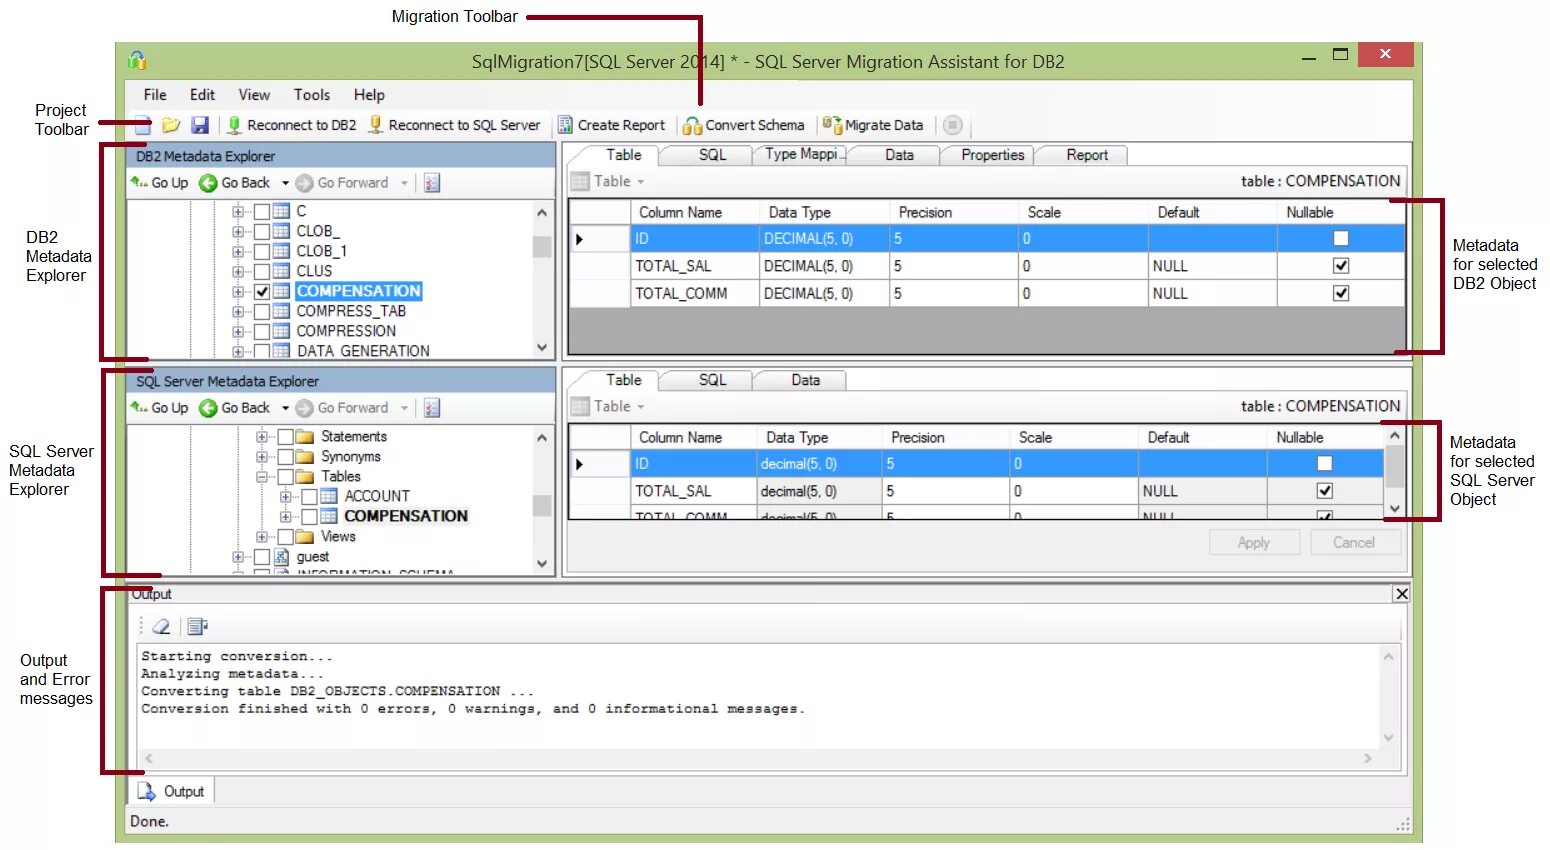Click the output list icon beside the eraser
The height and width of the screenshot is (850, 1550).
pyautogui.click(x=197, y=627)
